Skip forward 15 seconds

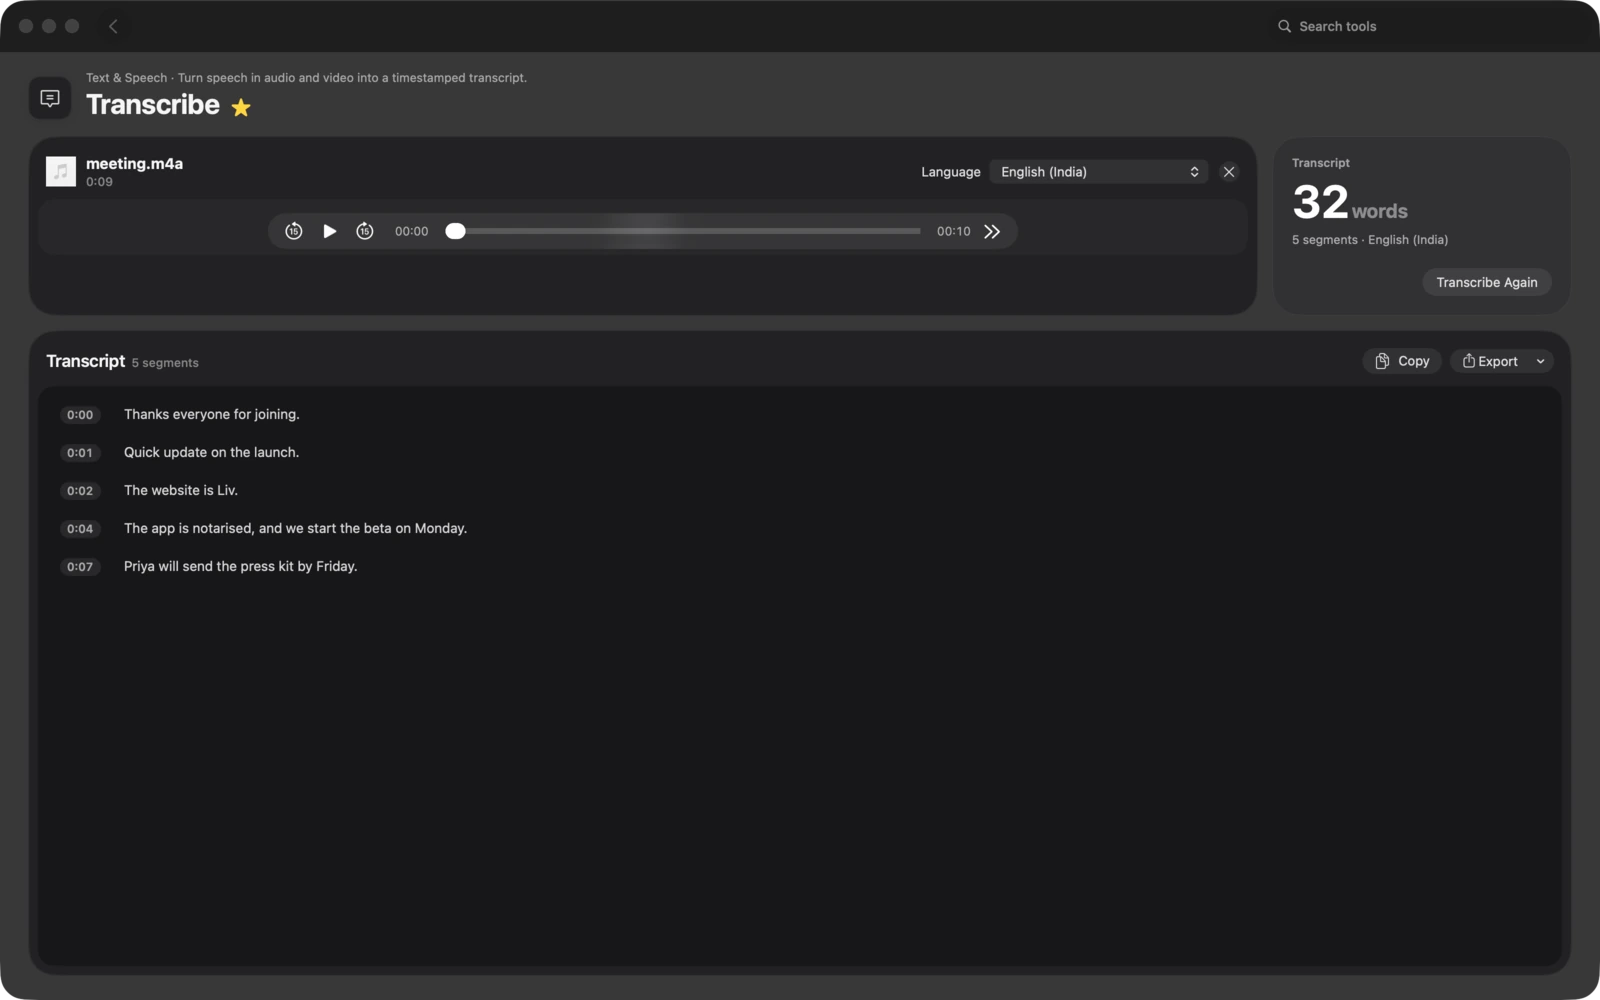[365, 231]
